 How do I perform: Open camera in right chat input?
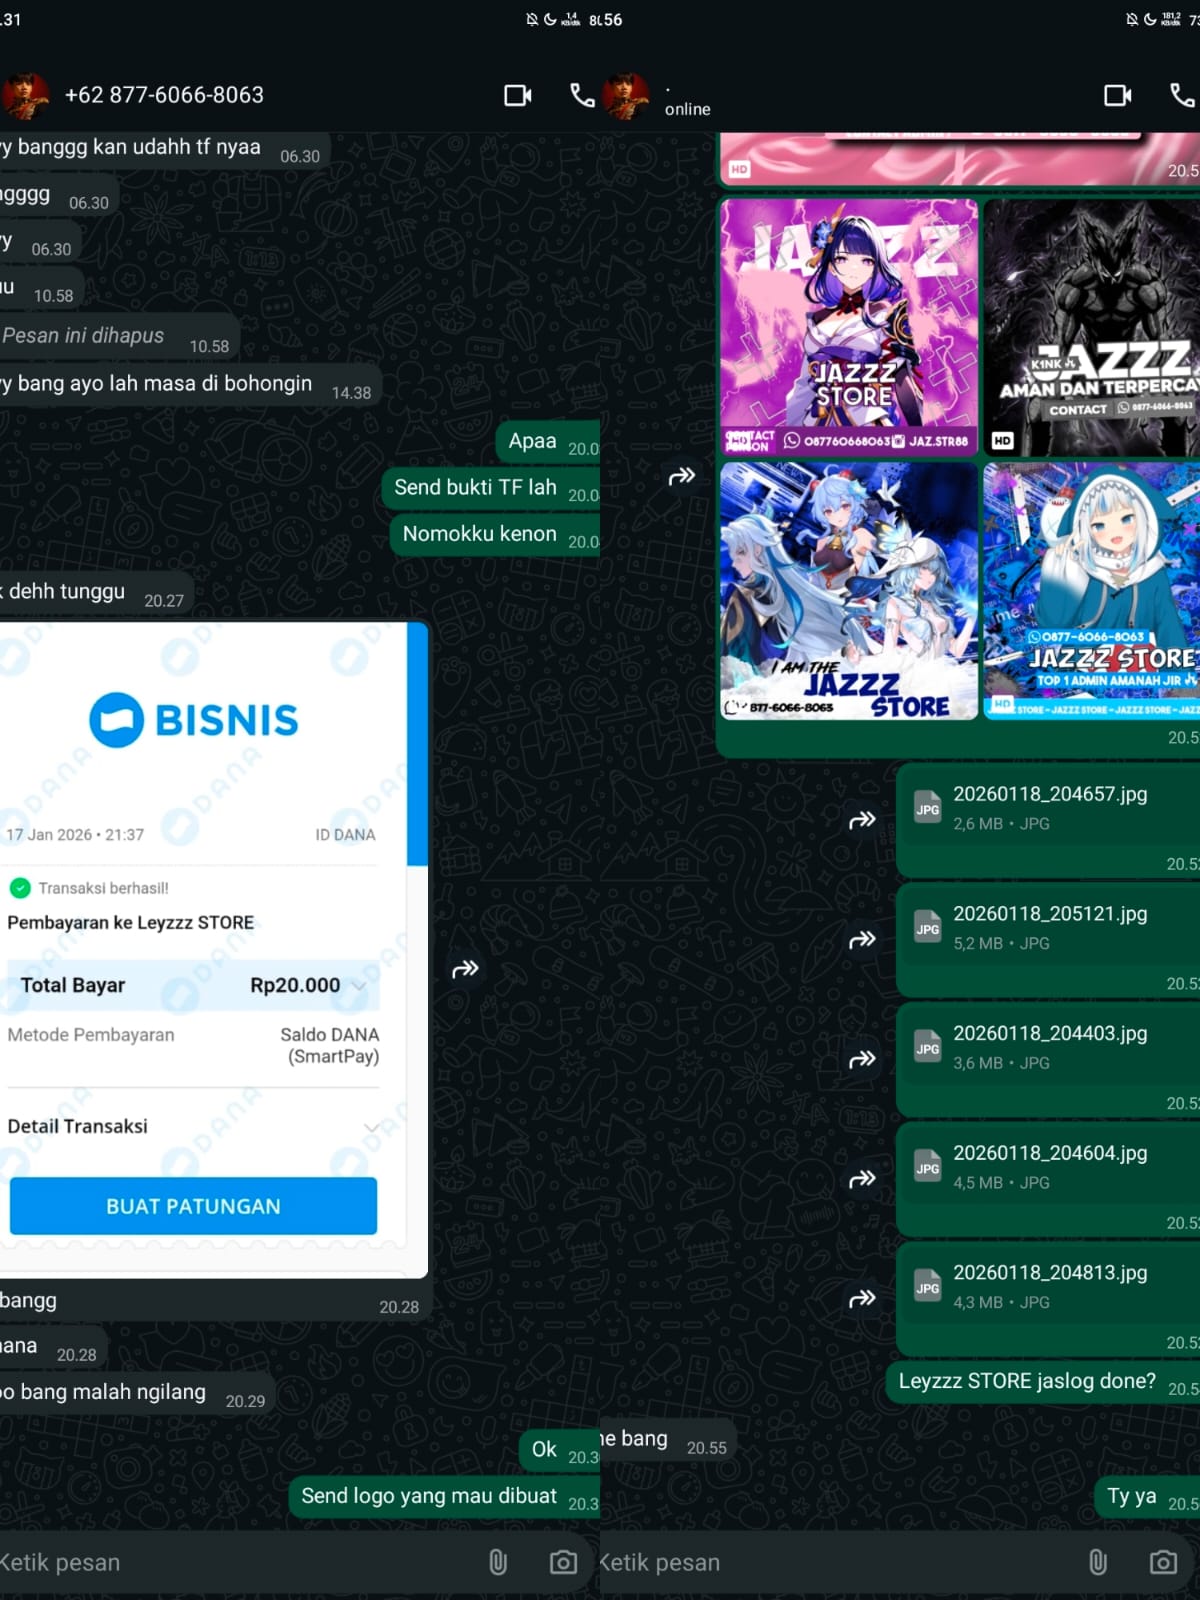point(1163,1562)
